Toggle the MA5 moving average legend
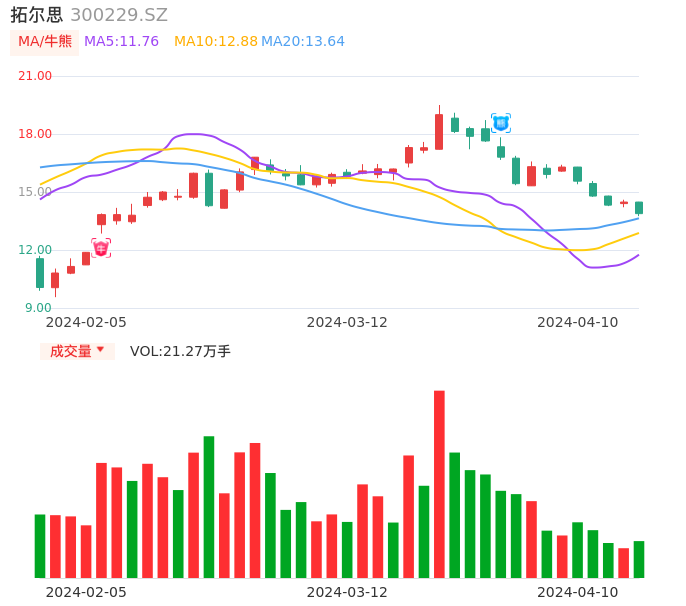The width and height of the screenshot is (686, 606). coord(121,42)
